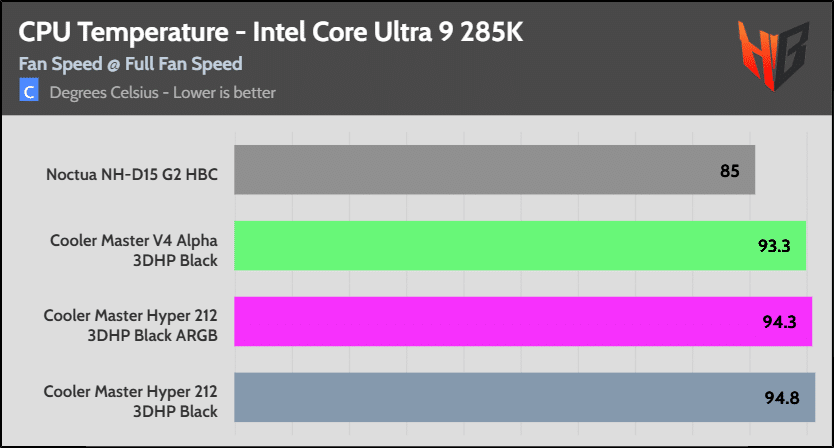Click the "Fan Speed @ Full Fan Speed" subtitle

[130, 64]
